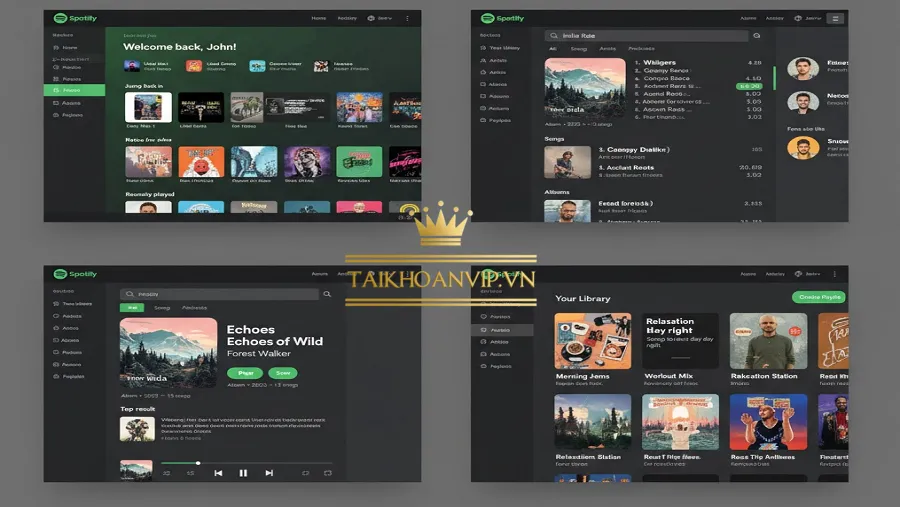Click the playback progress slider in Echoes of Wild window
Image resolution: width=900 pixels, height=507 pixels.
pyautogui.click(x=246, y=463)
